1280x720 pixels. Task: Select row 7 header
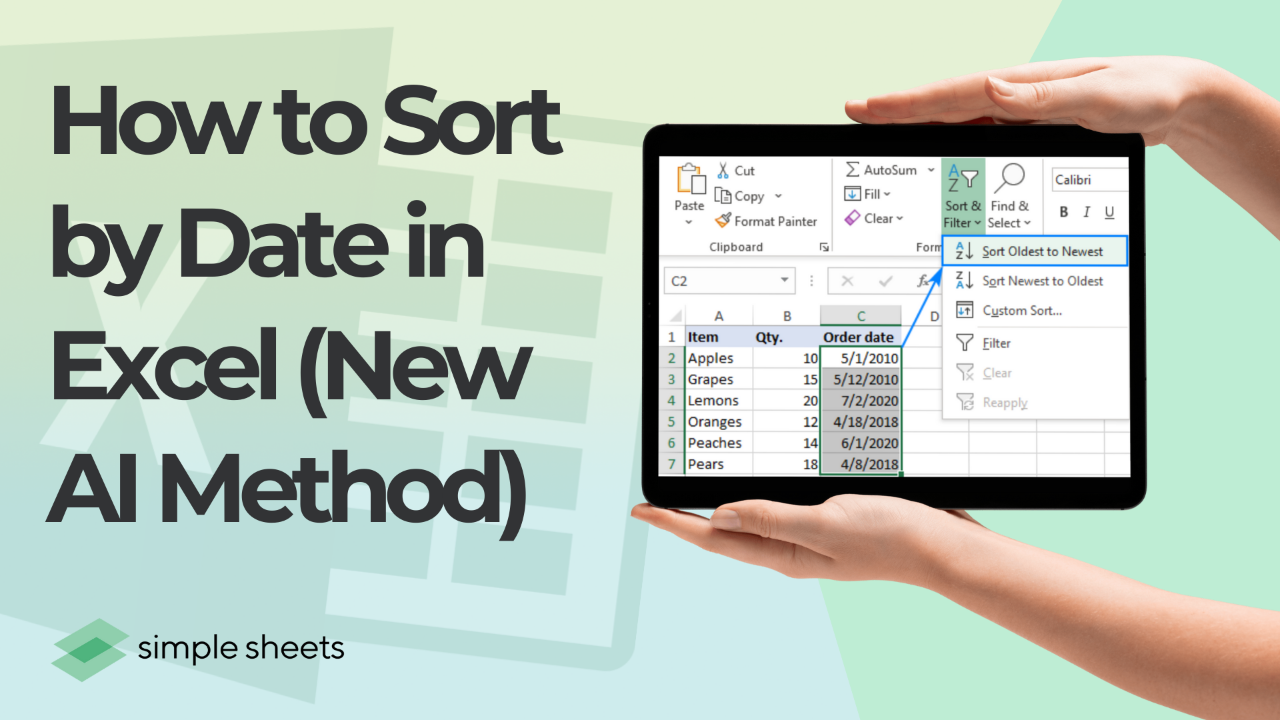tap(672, 464)
